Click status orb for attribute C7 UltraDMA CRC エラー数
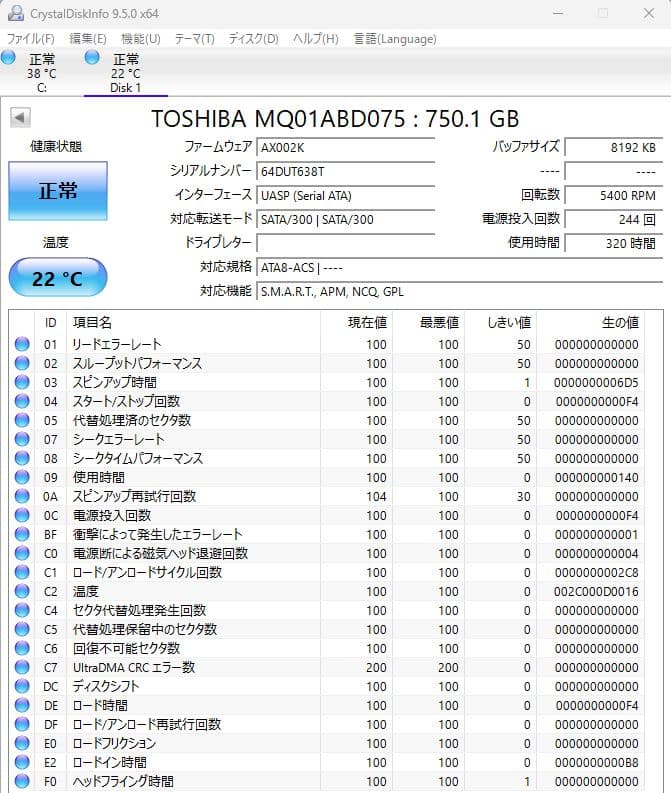 coord(22,667)
